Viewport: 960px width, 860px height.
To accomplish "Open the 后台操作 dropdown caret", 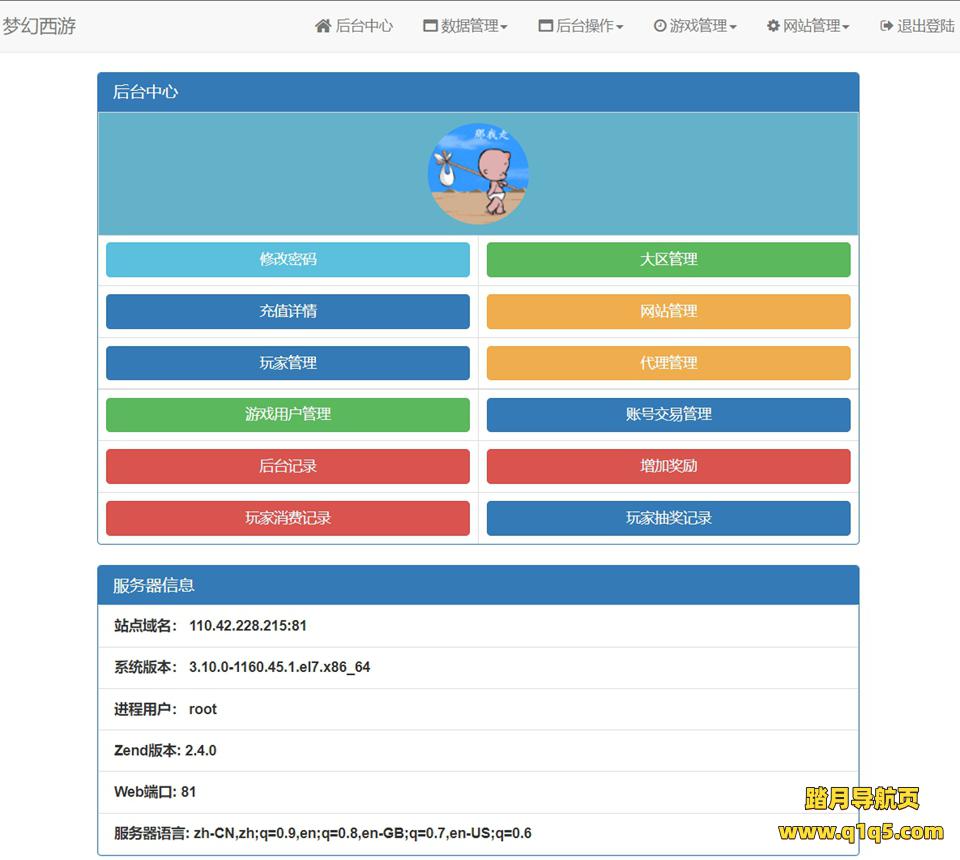I will pos(620,27).
